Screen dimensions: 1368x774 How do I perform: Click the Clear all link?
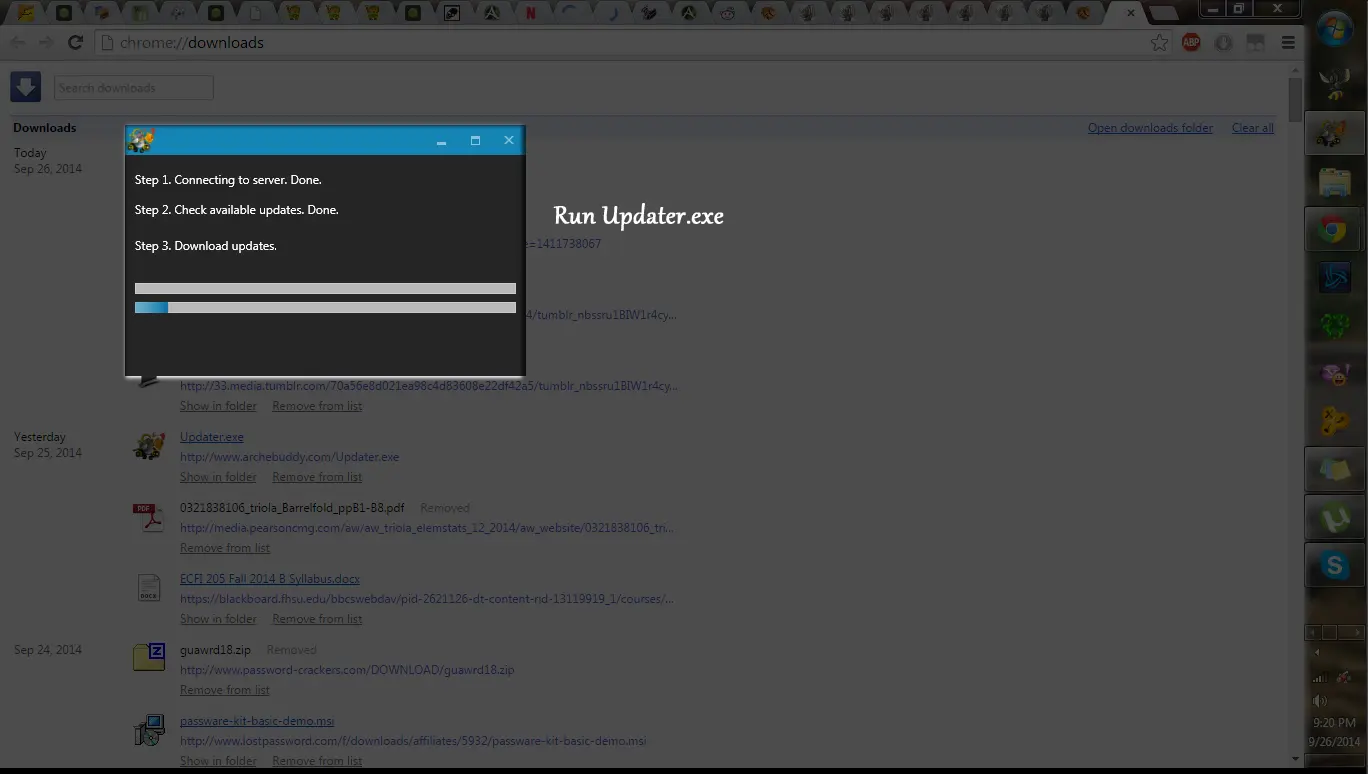1252,128
